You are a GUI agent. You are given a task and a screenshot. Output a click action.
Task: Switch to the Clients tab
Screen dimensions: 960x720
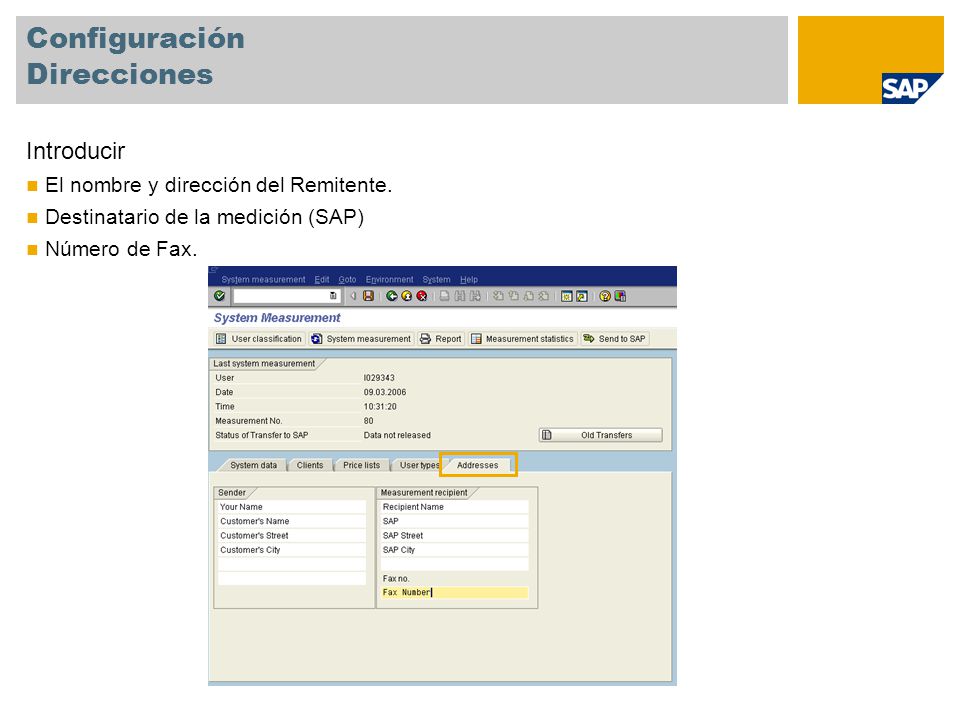(310, 465)
